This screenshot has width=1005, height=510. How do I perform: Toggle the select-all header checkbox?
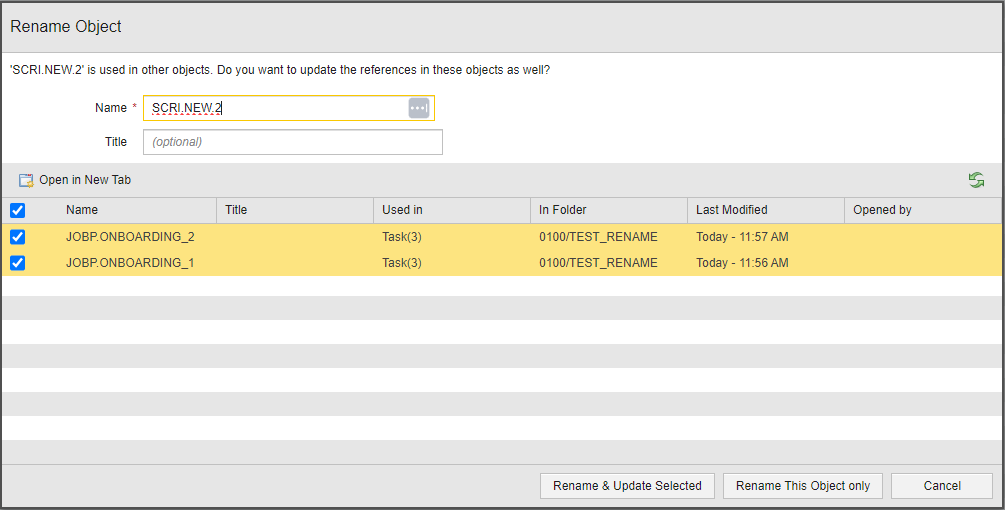17,210
